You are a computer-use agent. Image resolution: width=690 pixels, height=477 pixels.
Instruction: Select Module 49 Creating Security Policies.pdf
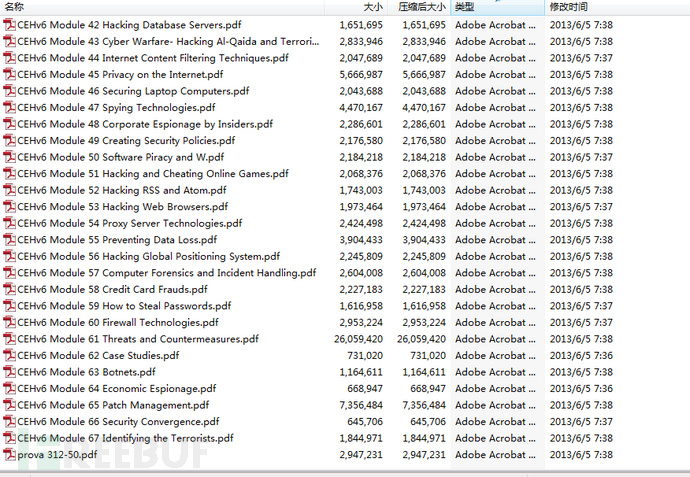click(126, 140)
